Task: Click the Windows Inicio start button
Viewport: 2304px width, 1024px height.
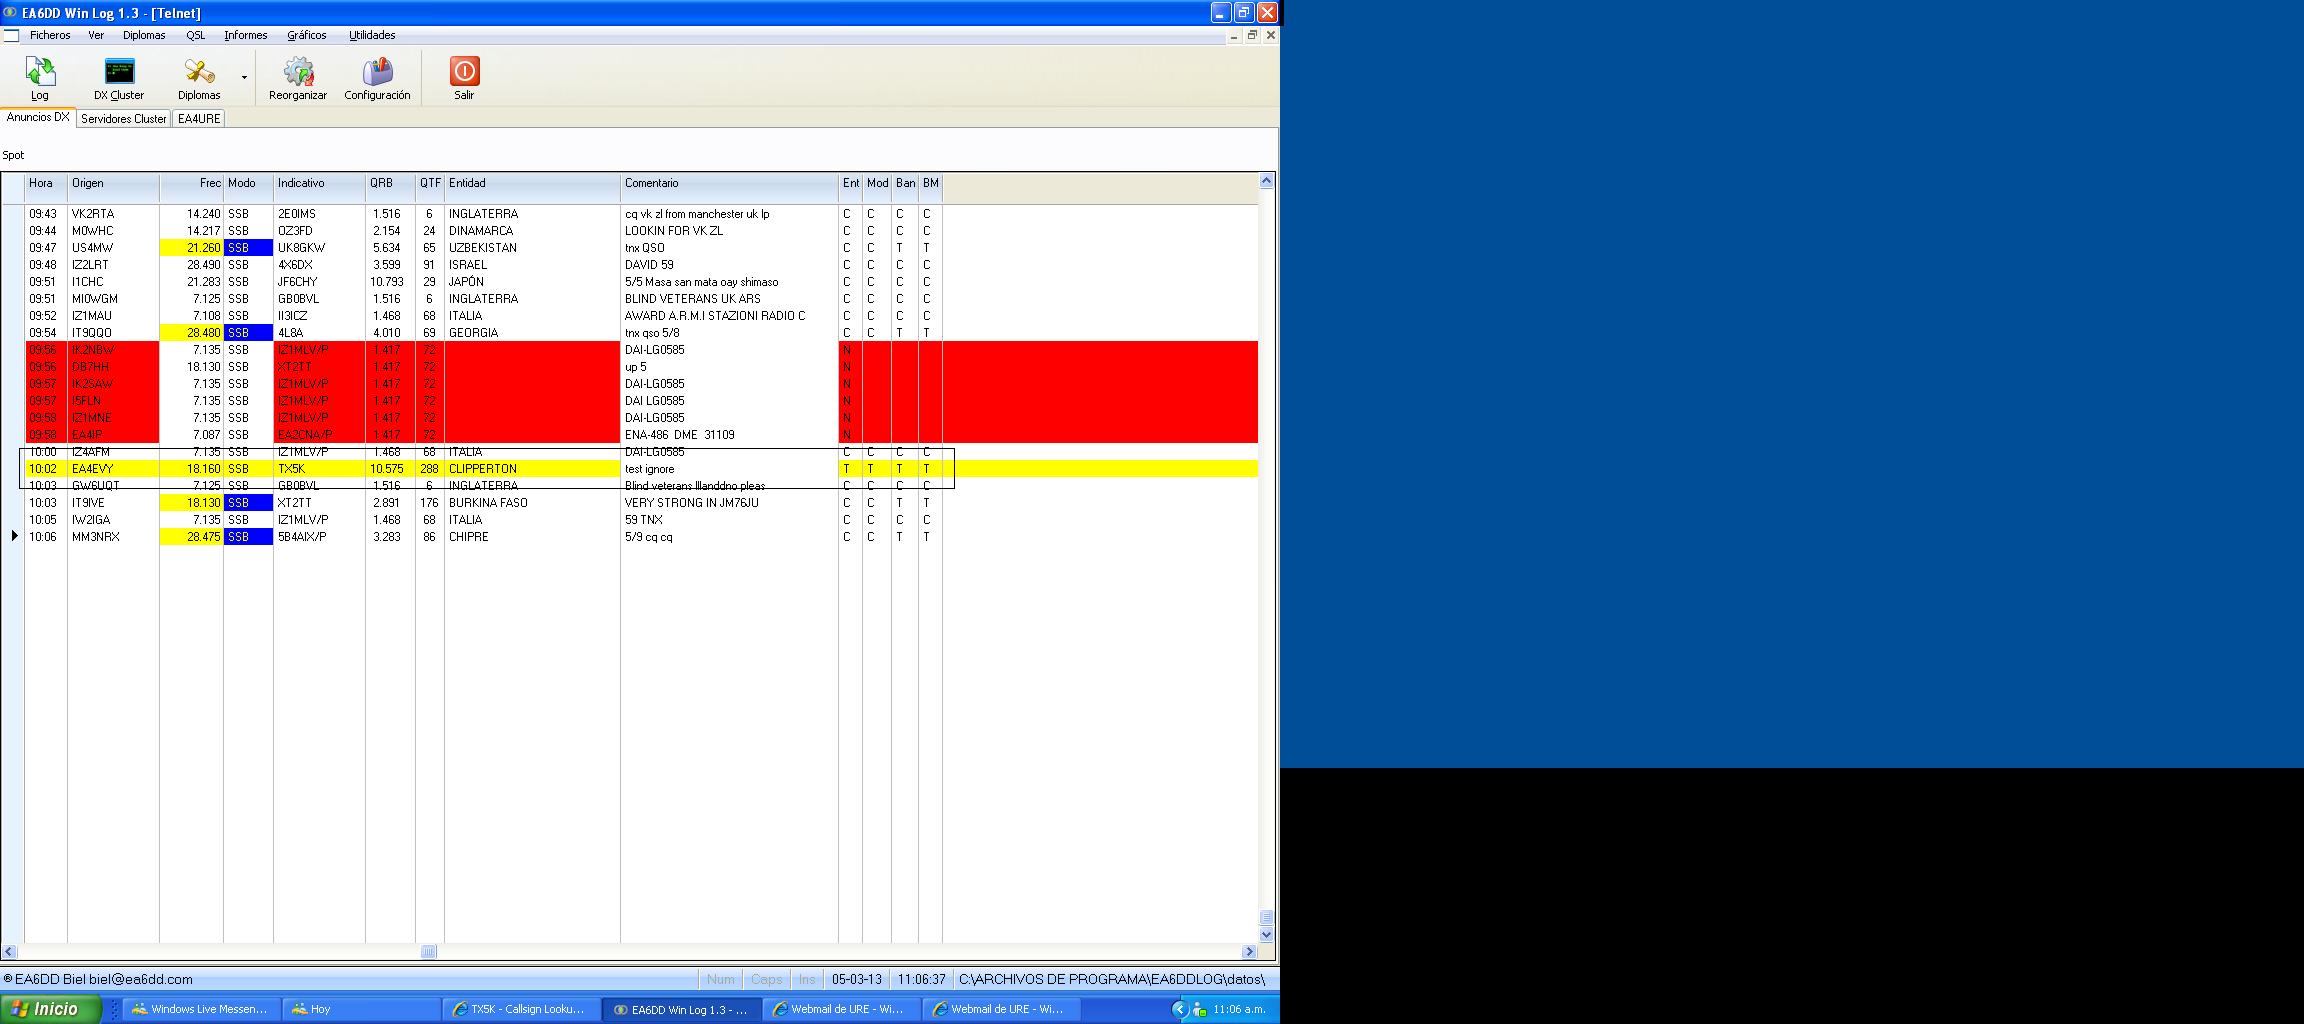Action: pos(50,1009)
